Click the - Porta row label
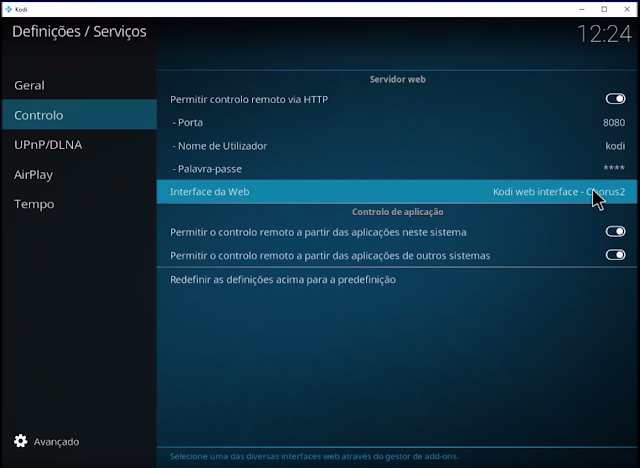This screenshot has width=640, height=468. [x=187, y=122]
